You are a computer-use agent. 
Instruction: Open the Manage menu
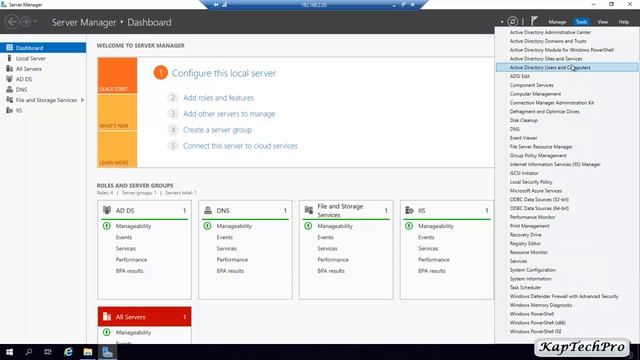tap(557, 22)
